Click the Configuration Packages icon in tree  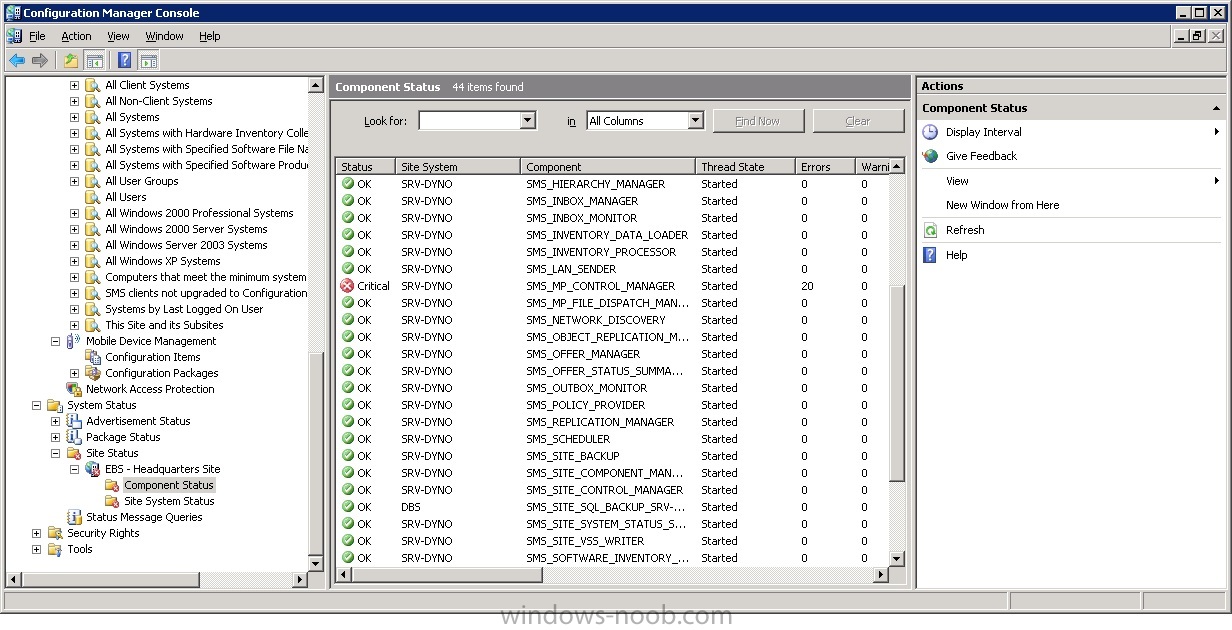click(x=93, y=373)
